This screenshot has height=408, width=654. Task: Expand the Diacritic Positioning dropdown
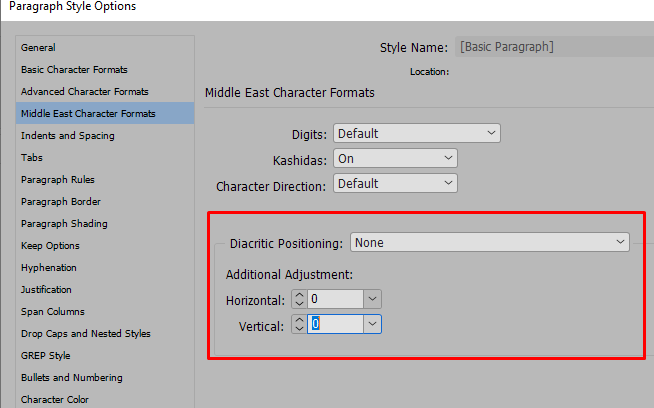[490, 242]
